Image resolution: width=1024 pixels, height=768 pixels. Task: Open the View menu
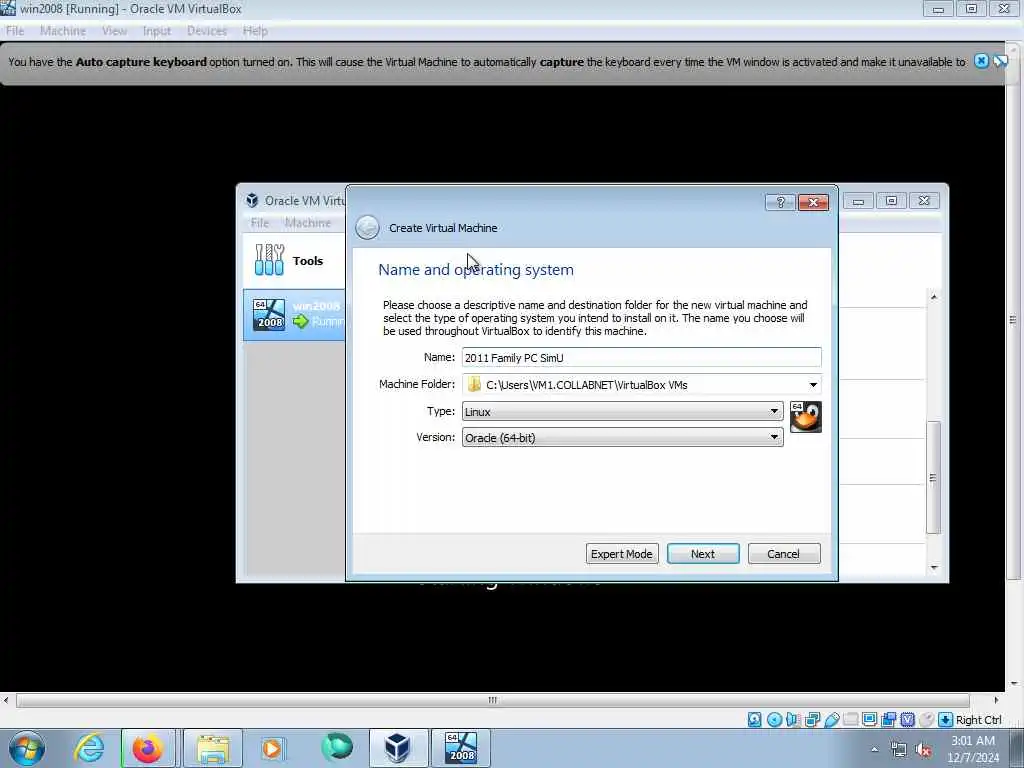pyautogui.click(x=114, y=31)
